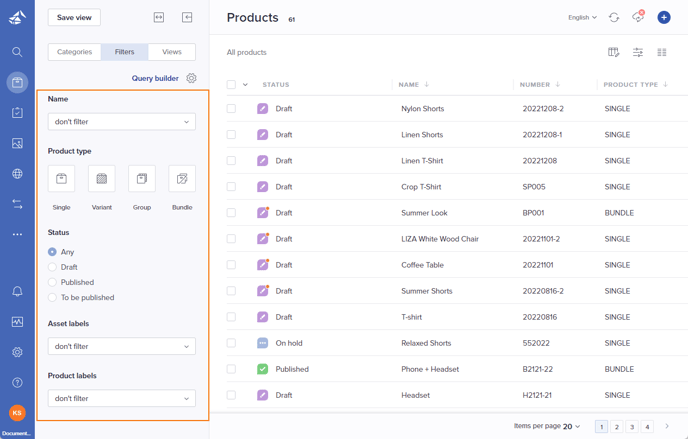Click the search icon in left sidebar
Viewport: 688px width, 439px height.
coord(17,52)
